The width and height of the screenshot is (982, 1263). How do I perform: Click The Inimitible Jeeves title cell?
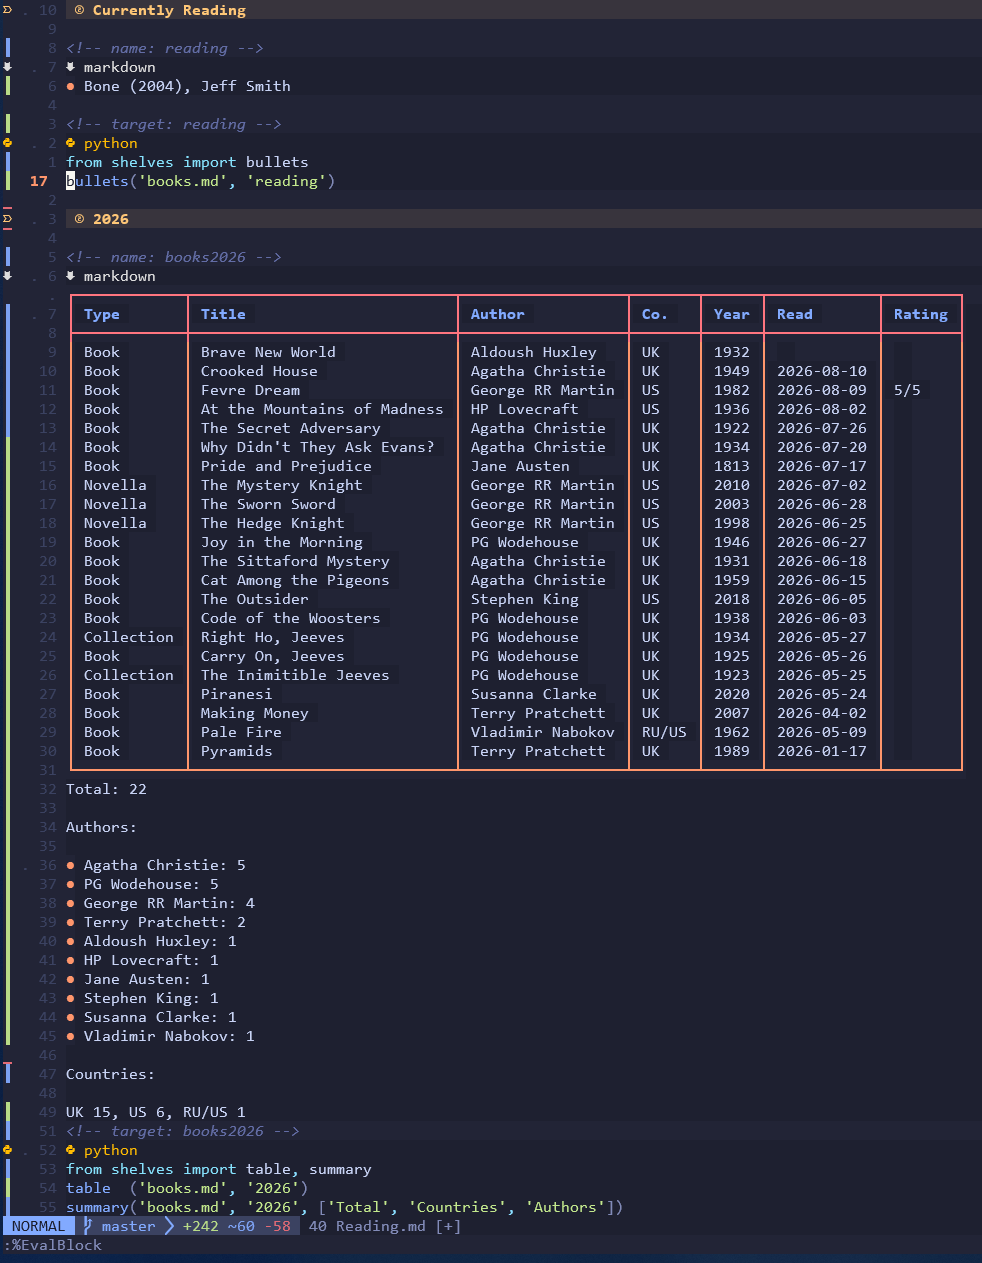(x=295, y=675)
